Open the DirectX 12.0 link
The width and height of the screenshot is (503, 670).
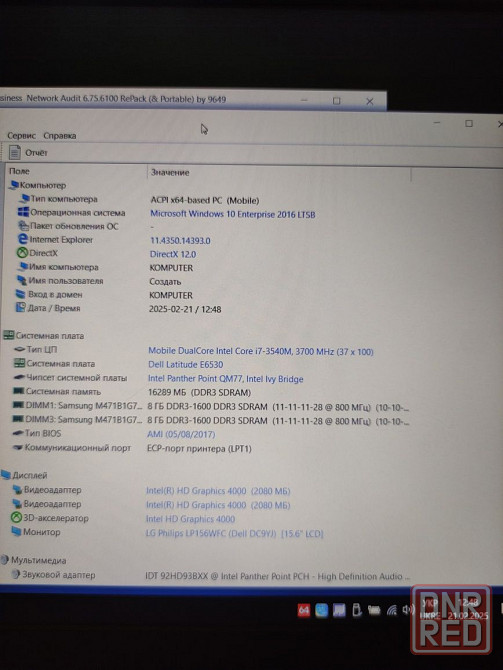coord(173,254)
